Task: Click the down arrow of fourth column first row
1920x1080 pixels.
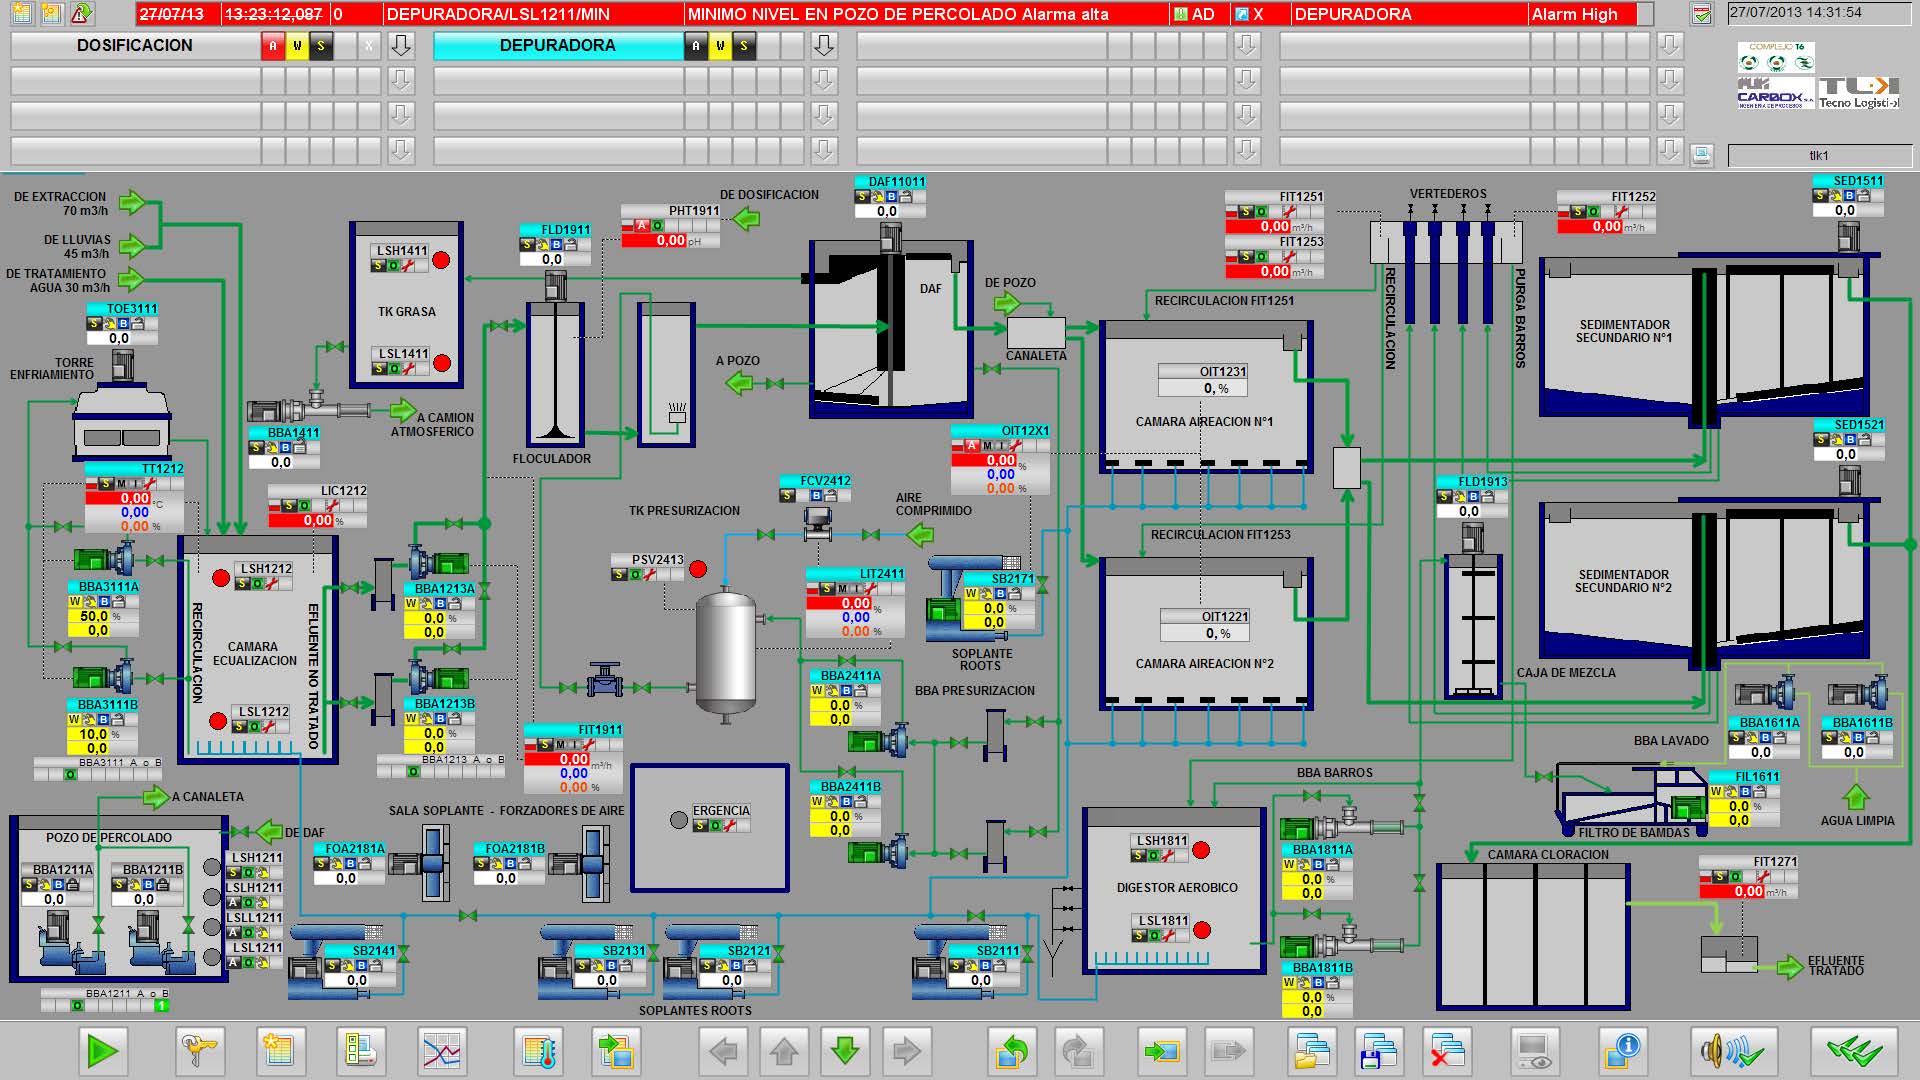Action: click(1669, 46)
